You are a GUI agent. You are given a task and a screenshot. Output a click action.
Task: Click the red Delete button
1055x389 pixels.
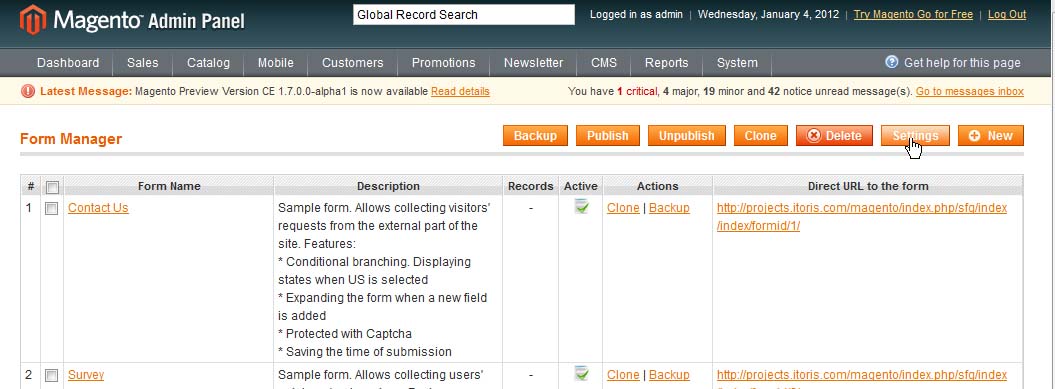click(834, 135)
